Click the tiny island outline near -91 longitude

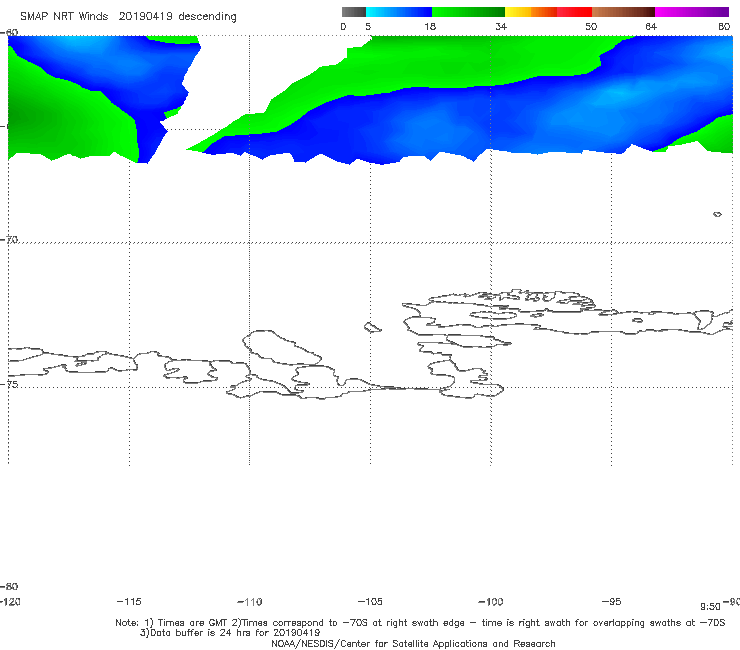(717, 214)
